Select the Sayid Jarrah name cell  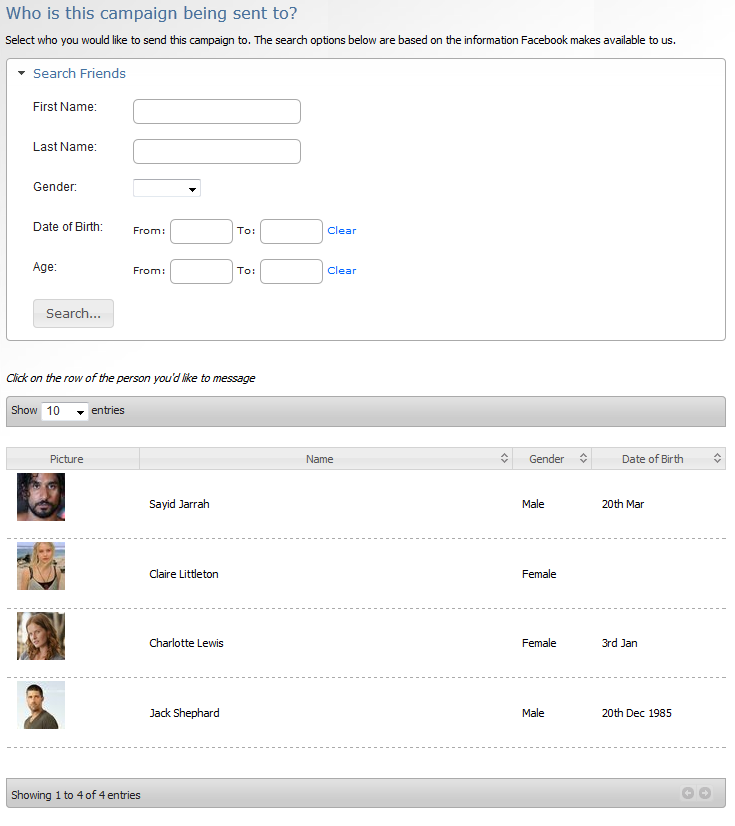point(179,504)
